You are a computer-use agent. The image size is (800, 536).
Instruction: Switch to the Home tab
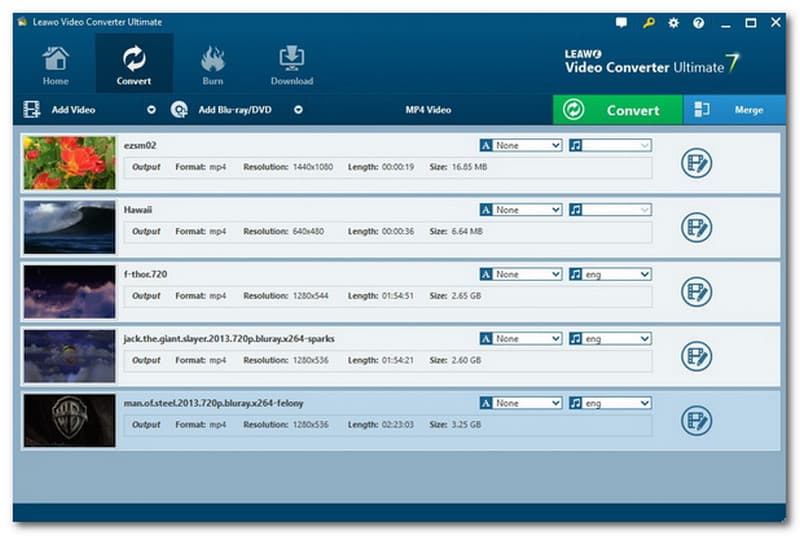click(x=56, y=65)
